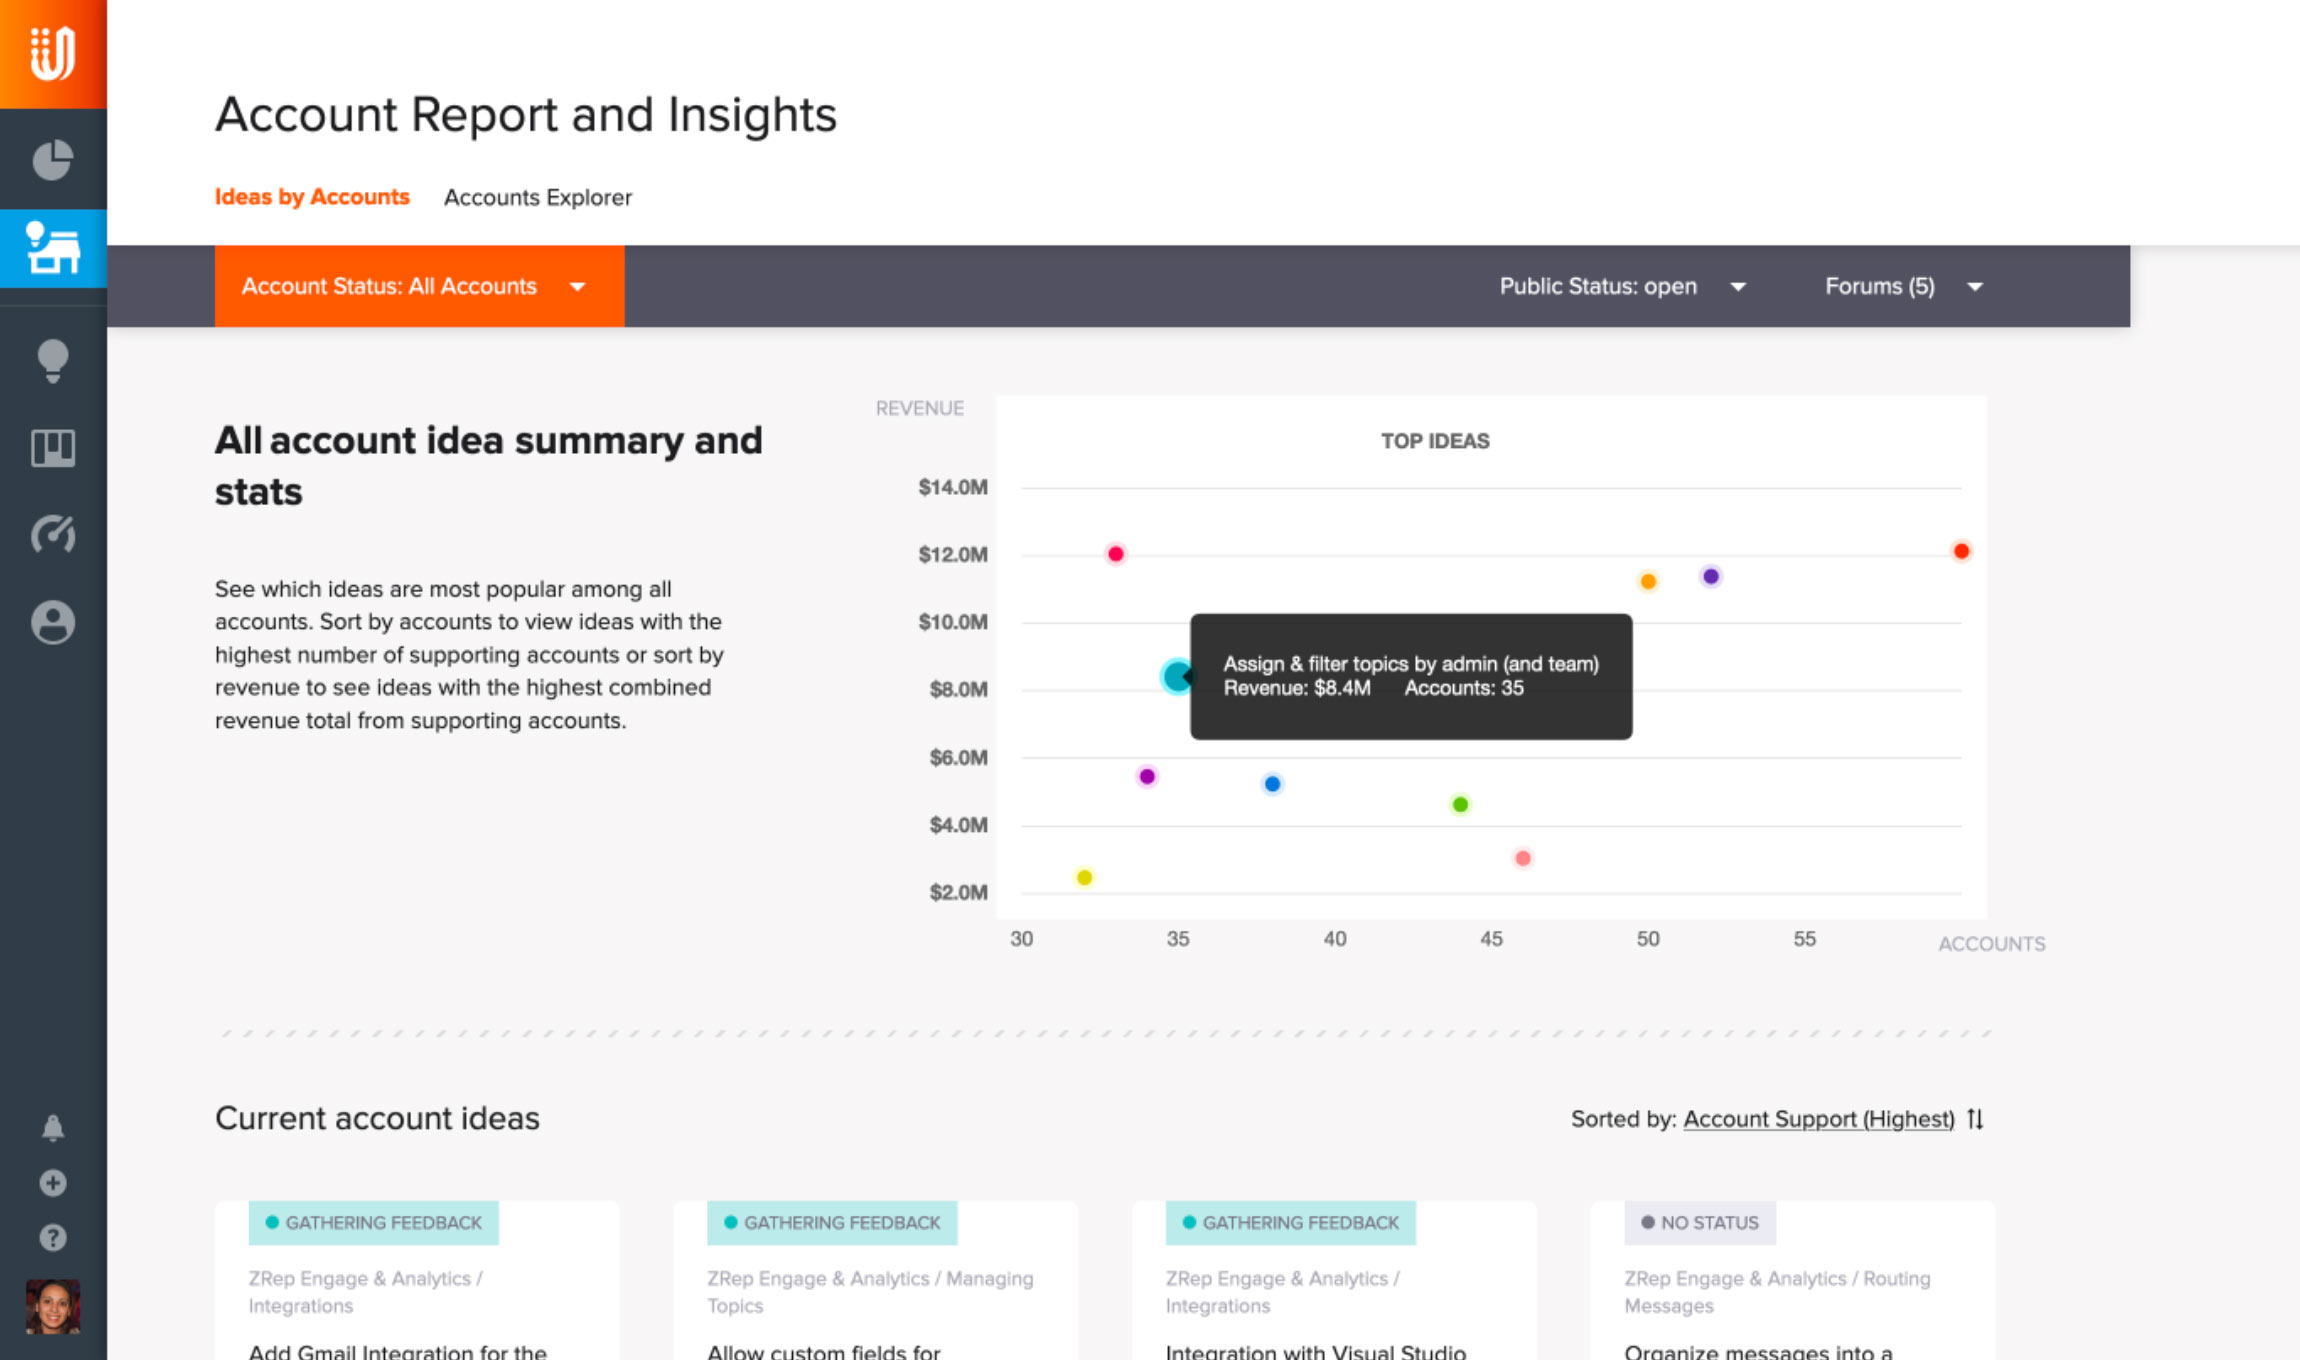Click the plus add icon in sidebar
This screenshot has width=2300, height=1360.
point(53,1183)
